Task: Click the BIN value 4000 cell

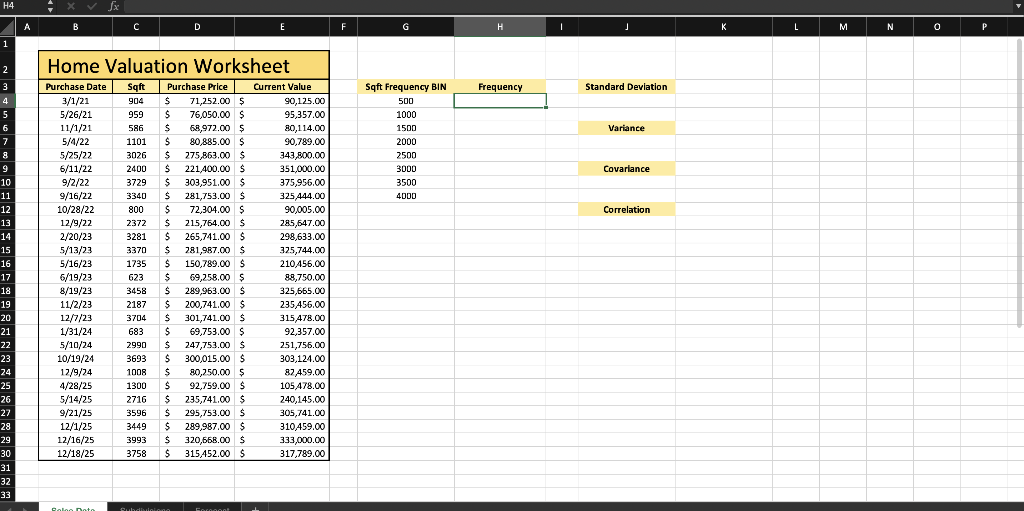Action: point(406,196)
